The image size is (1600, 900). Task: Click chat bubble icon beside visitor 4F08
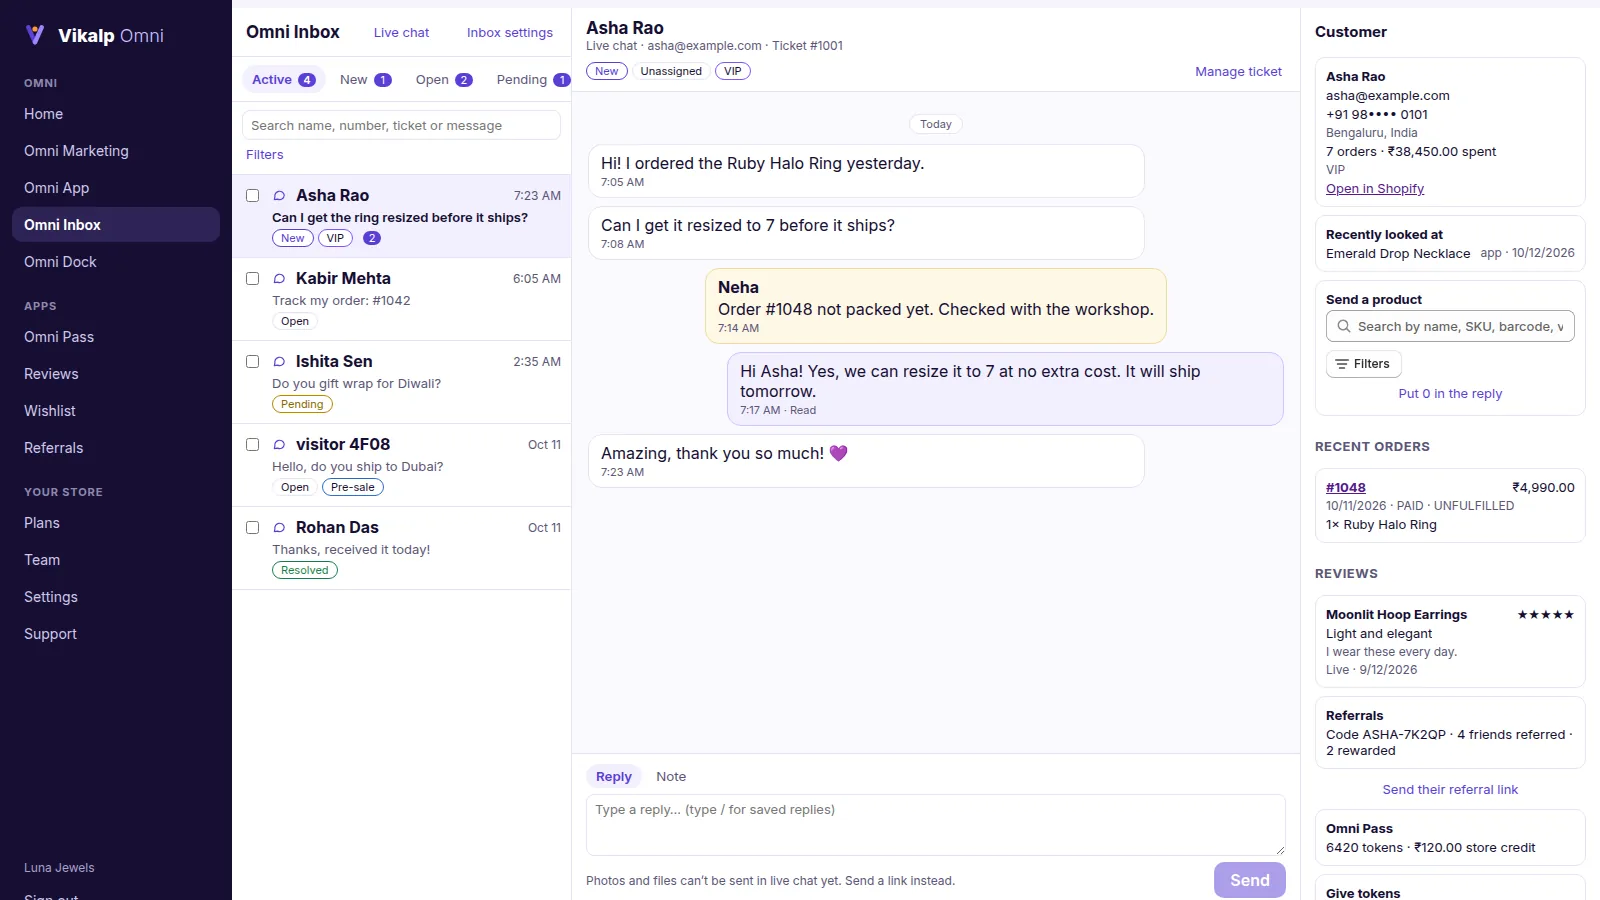point(280,445)
